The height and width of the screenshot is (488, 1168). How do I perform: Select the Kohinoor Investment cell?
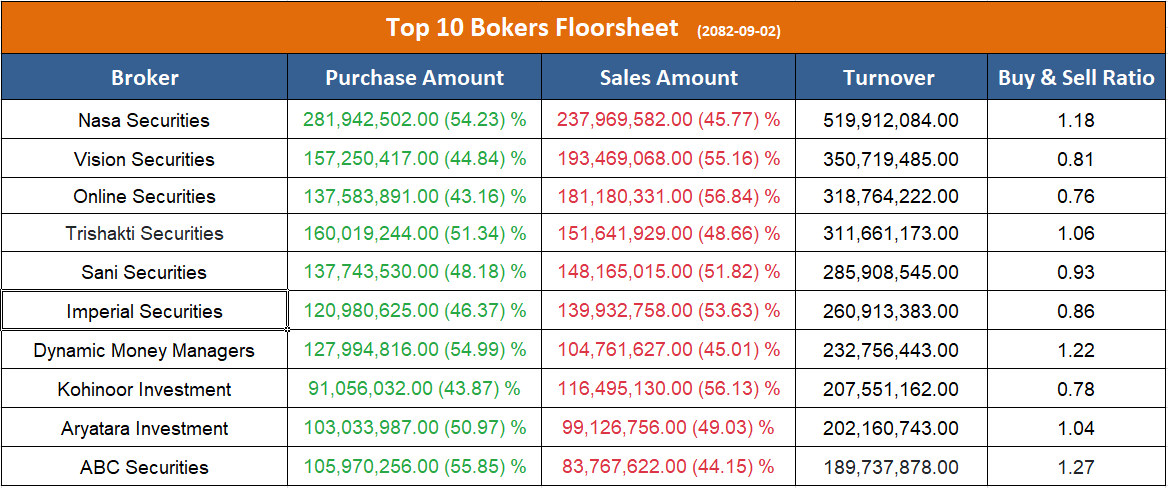point(144,390)
